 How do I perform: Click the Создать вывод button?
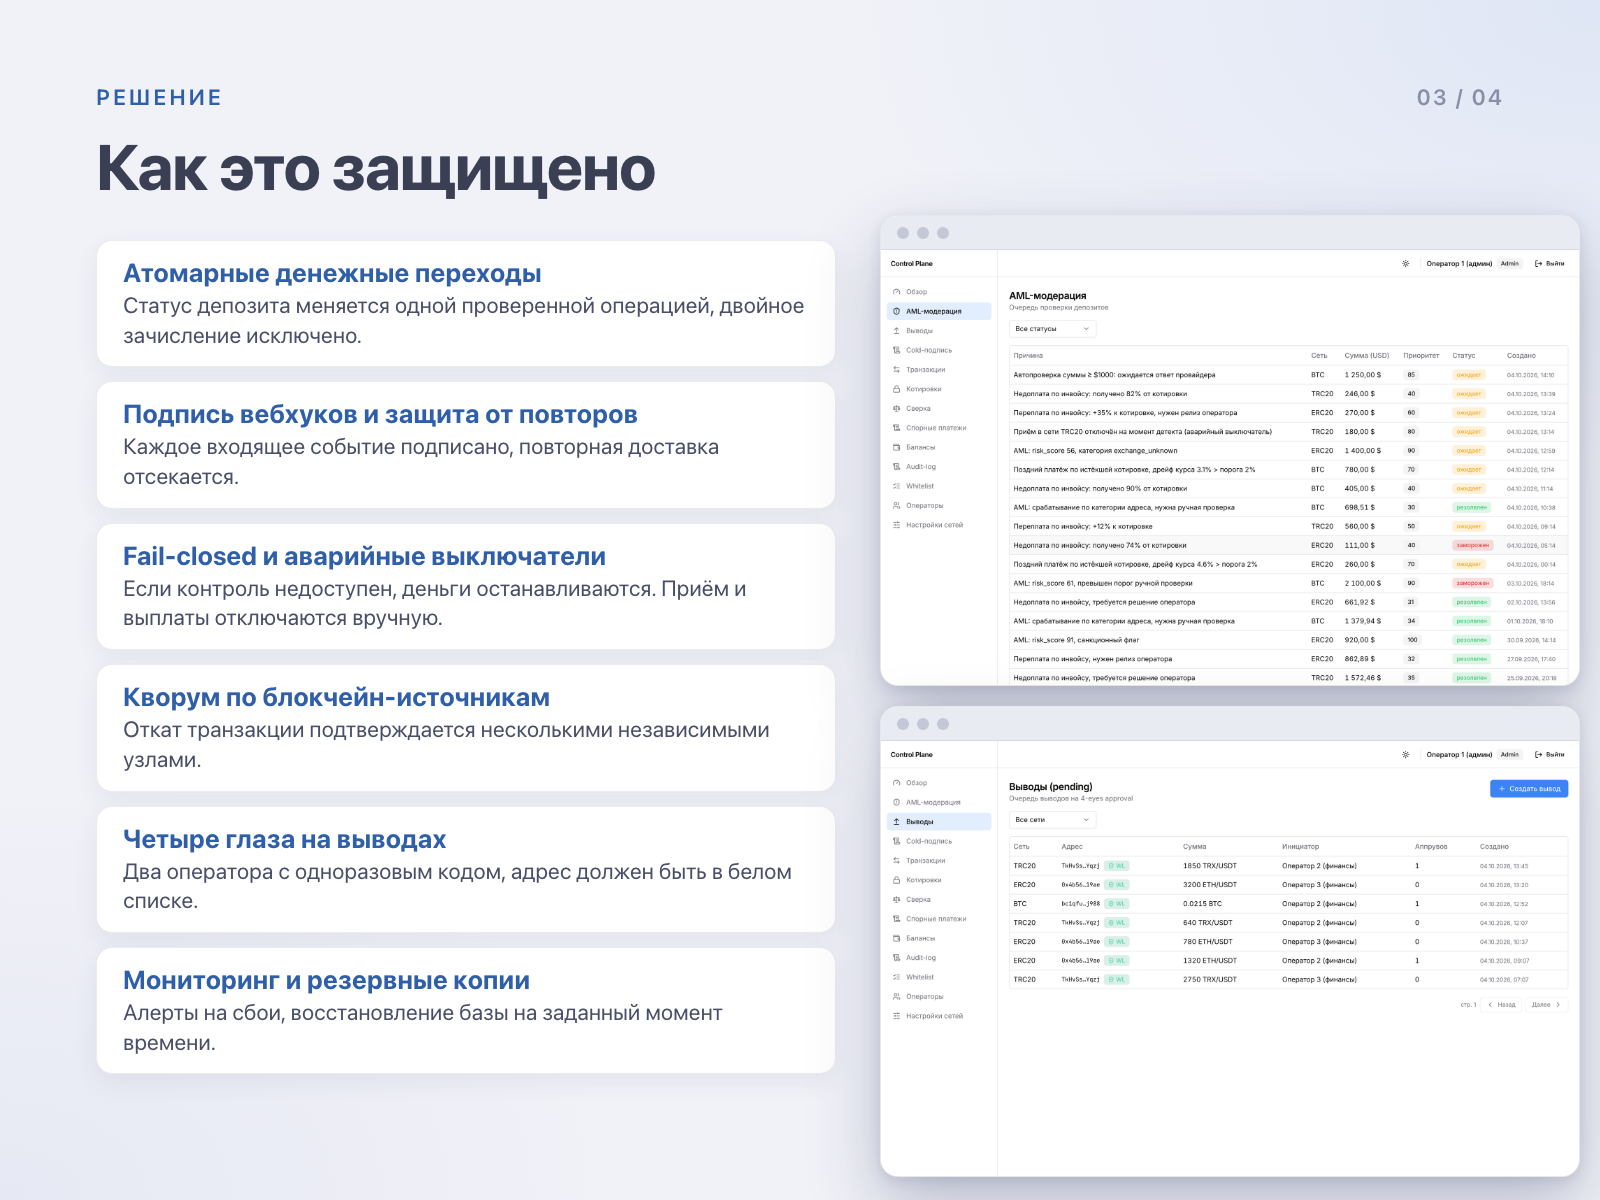[x=1529, y=789]
